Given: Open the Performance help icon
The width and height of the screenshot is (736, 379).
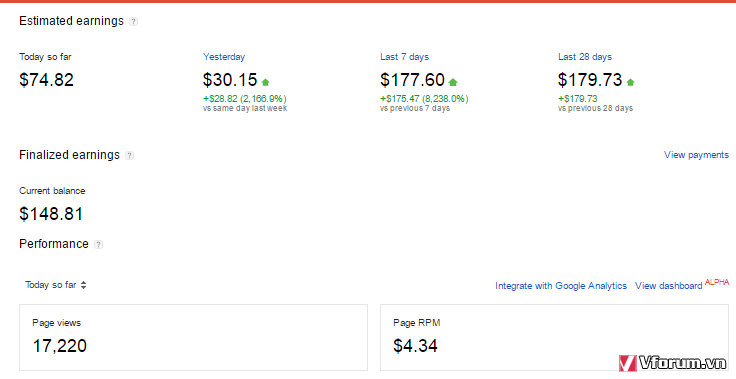Looking at the screenshot, I should click(x=98, y=244).
